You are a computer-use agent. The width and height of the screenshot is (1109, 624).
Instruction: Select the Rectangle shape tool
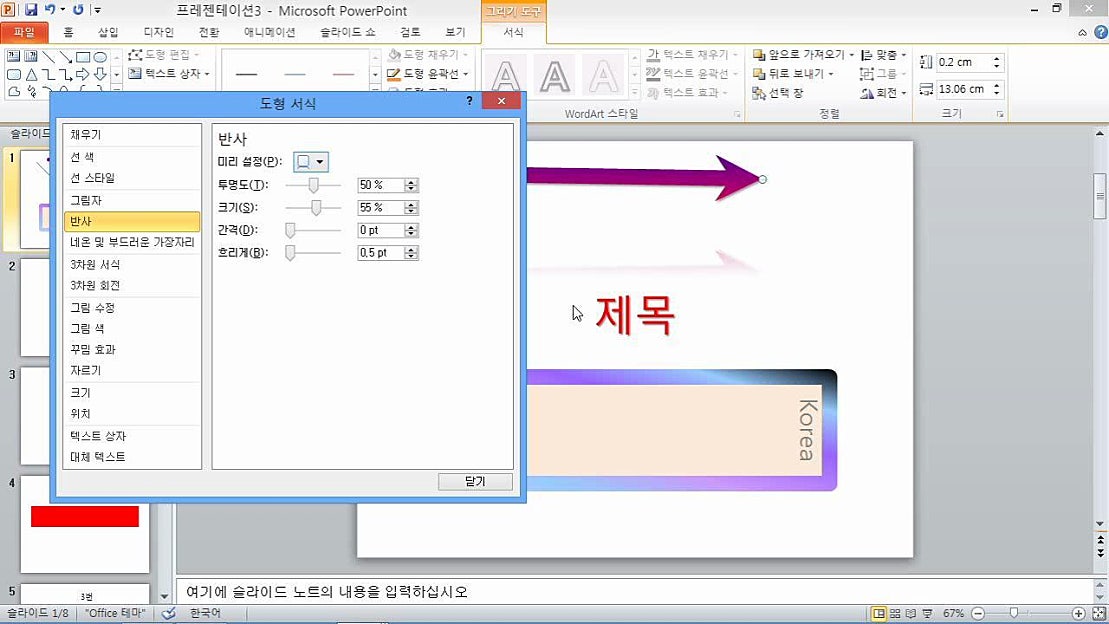tap(83, 56)
